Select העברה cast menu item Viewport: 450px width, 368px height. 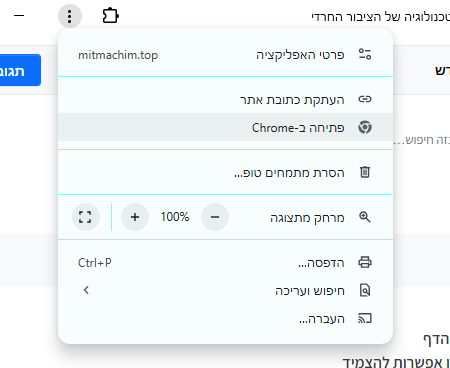tap(225, 319)
